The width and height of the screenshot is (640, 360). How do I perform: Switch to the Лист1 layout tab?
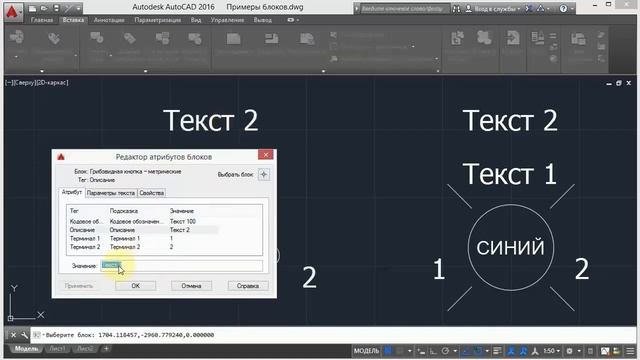tap(57, 349)
